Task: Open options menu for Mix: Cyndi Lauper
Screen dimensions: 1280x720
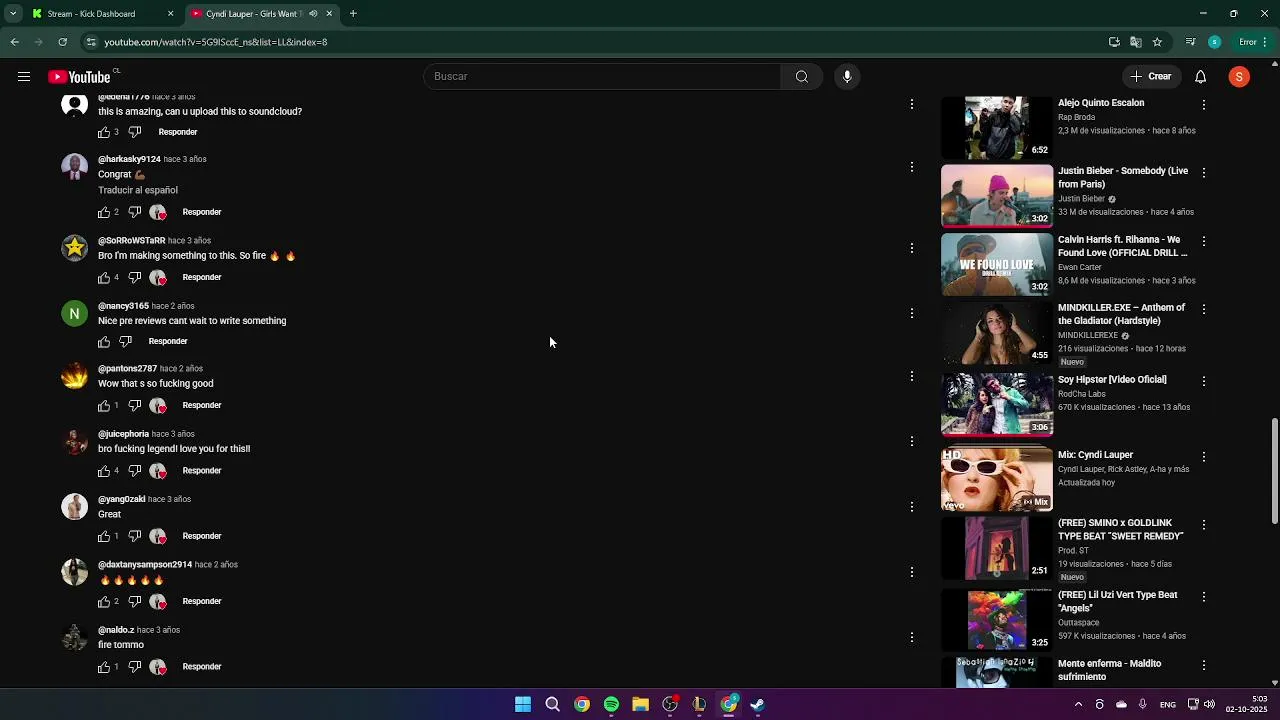Action: [1203, 457]
